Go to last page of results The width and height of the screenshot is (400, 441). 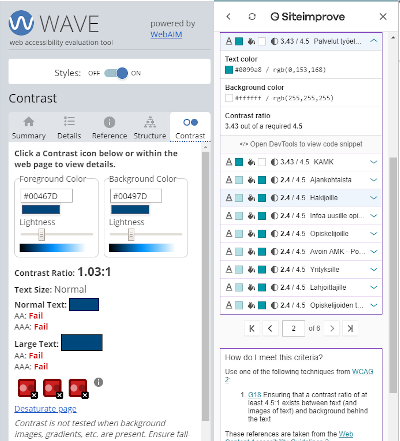(x=350, y=328)
